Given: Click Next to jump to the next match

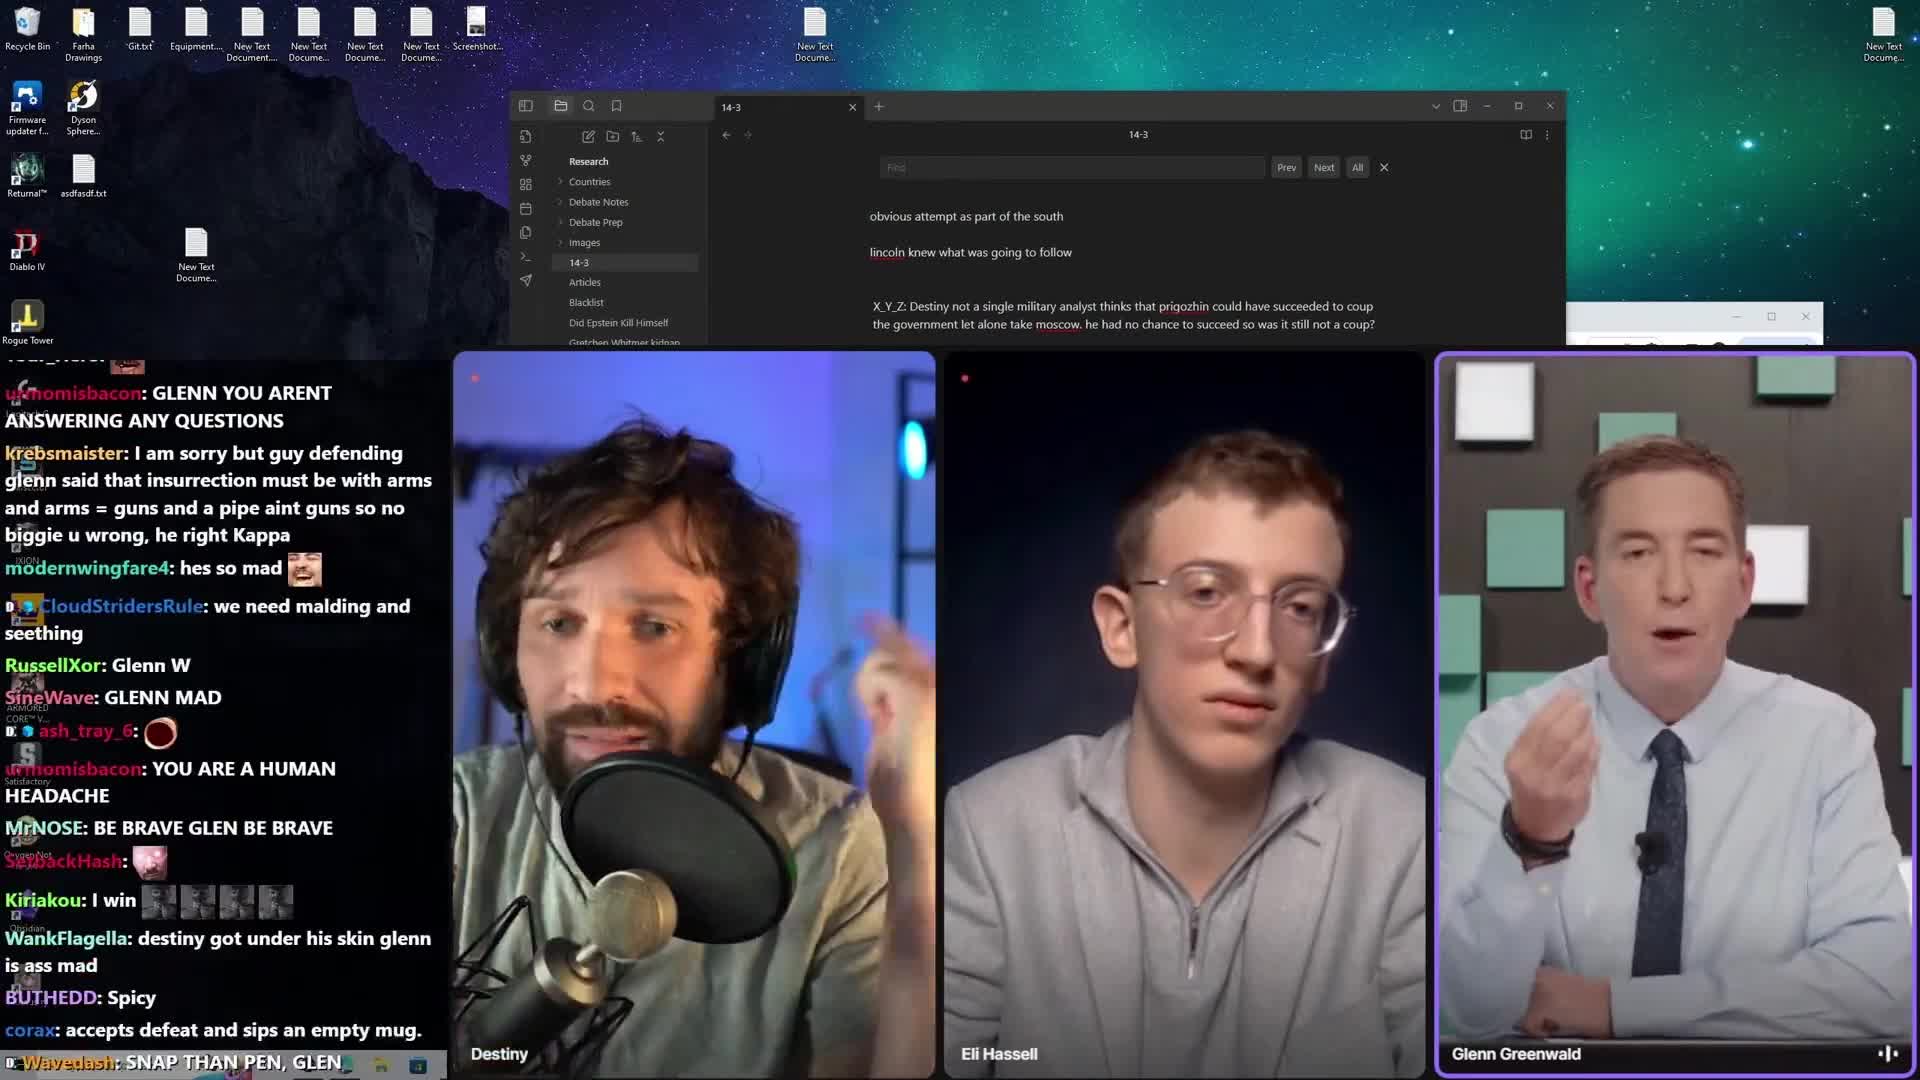Looking at the screenshot, I should (x=1324, y=167).
